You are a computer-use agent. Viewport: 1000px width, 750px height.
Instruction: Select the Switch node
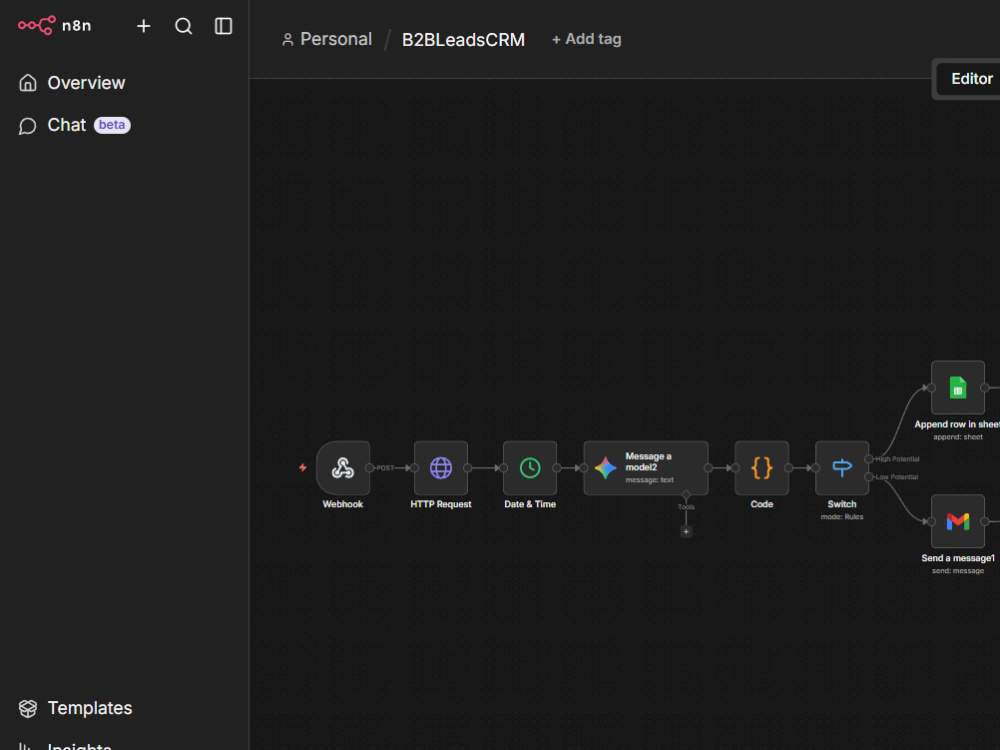842,467
